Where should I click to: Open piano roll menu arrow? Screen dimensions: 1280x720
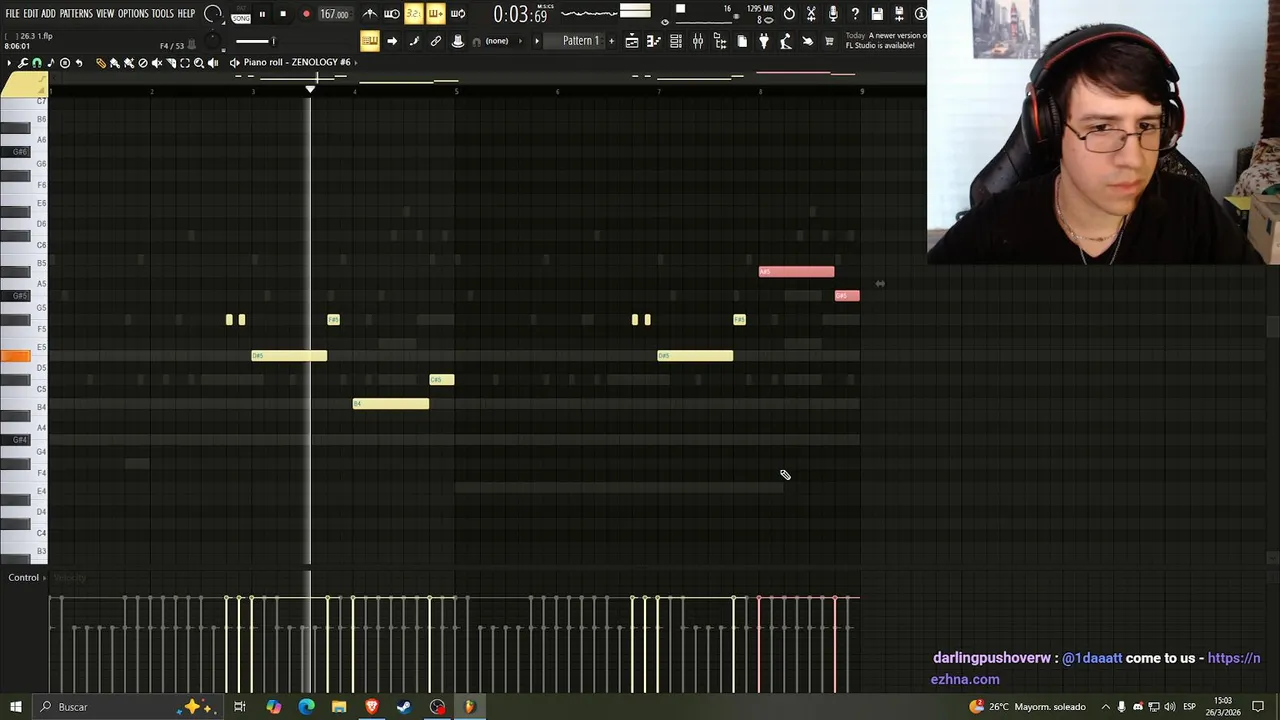(9, 63)
